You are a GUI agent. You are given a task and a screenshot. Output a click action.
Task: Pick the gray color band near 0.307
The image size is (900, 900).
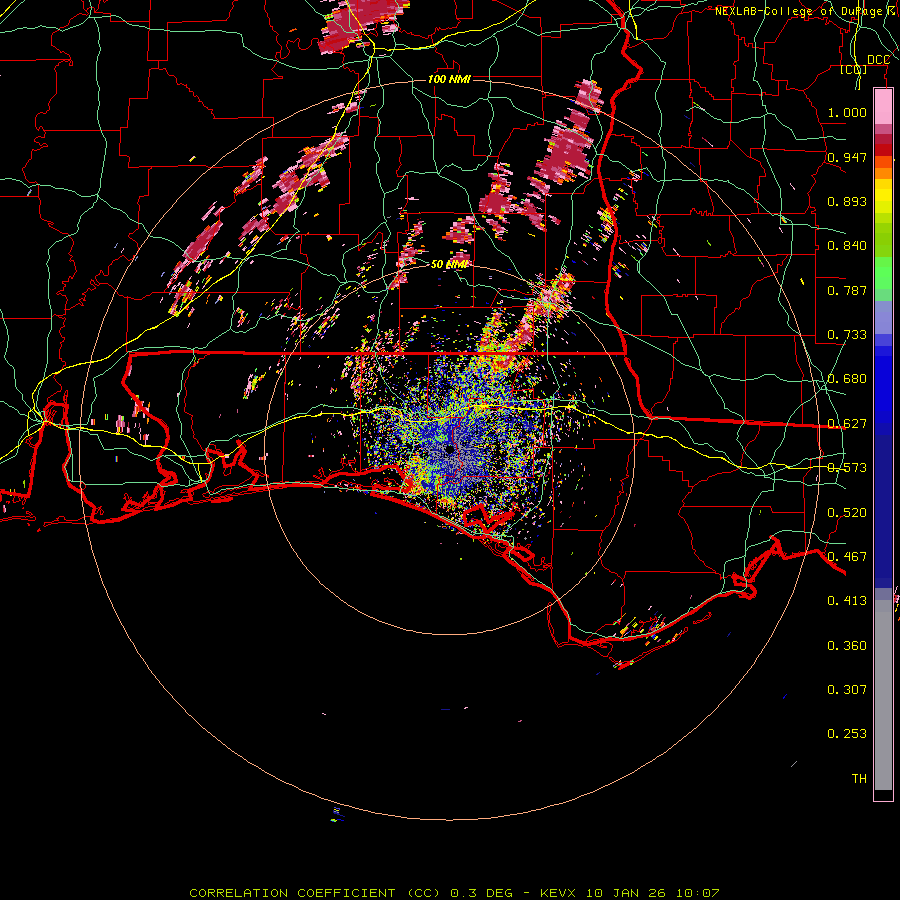(883, 695)
